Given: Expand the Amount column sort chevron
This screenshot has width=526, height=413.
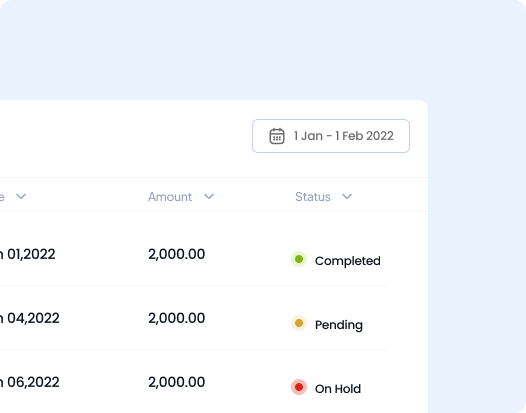Looking at the screenshot, I should (209, 196).
